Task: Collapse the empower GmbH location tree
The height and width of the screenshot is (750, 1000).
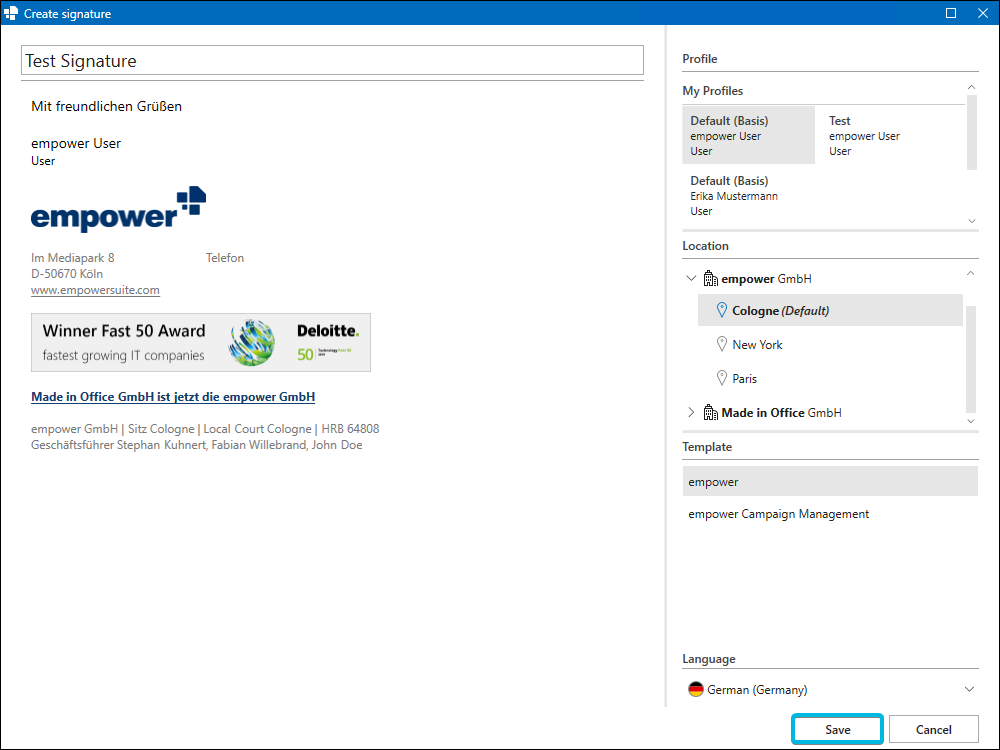Action: coord(691,278)
